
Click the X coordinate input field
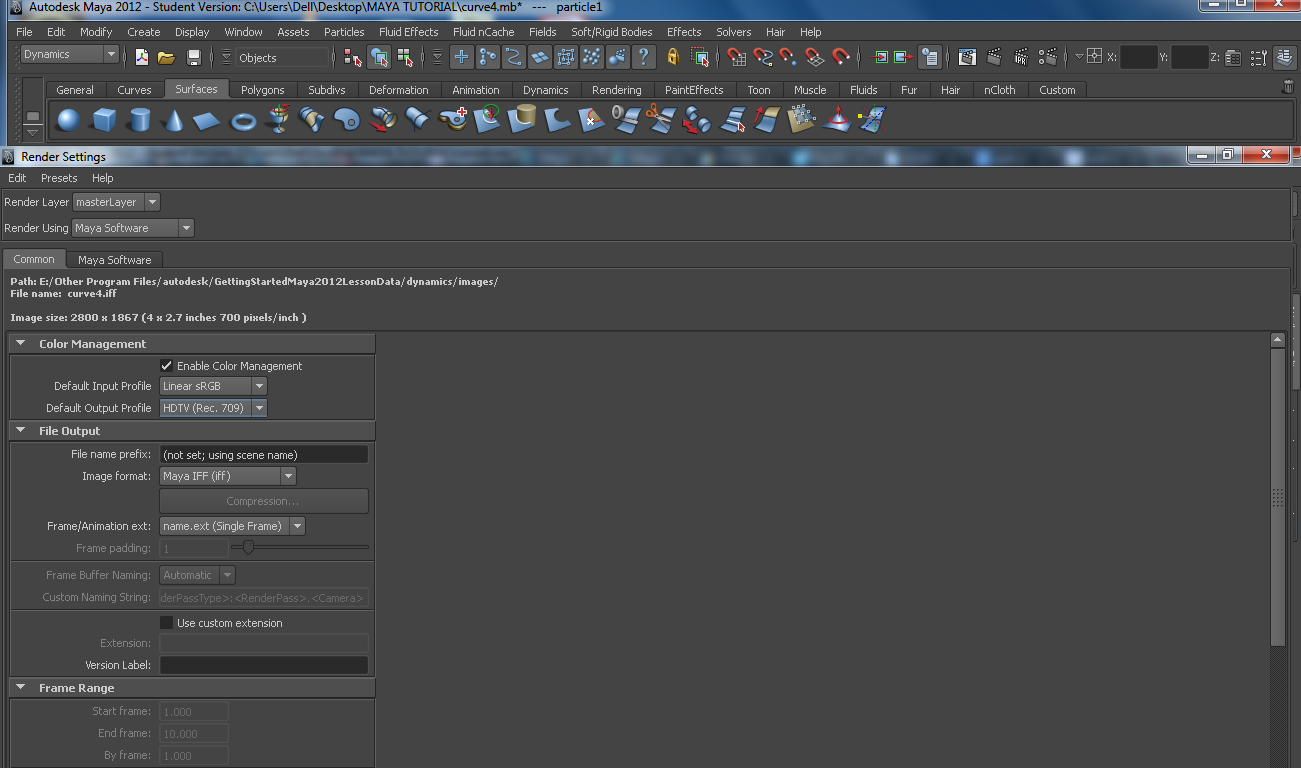point(1139,57)
